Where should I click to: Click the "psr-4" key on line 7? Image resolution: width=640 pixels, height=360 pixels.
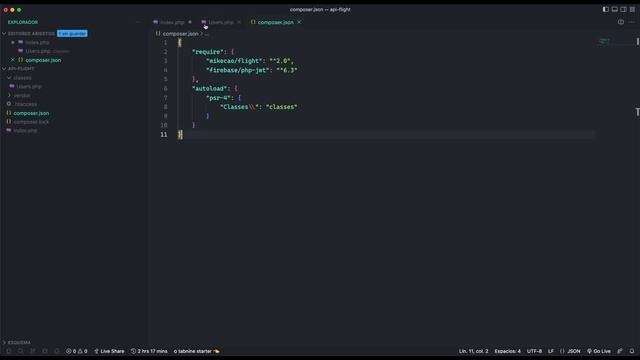[x=218, y=98]
